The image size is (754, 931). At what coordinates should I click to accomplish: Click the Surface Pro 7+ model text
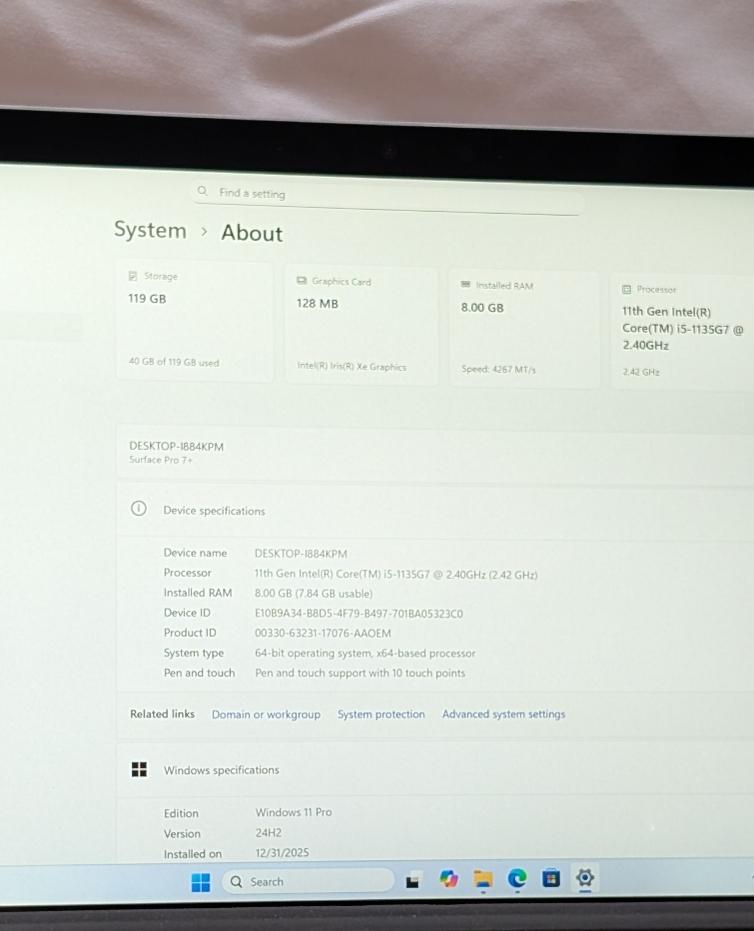click(x=161, y=460)
